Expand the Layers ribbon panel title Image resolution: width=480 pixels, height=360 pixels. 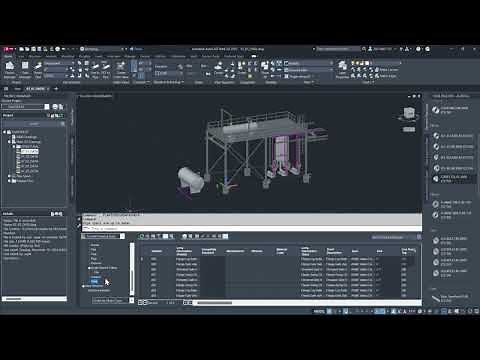(x=368, y=82)
